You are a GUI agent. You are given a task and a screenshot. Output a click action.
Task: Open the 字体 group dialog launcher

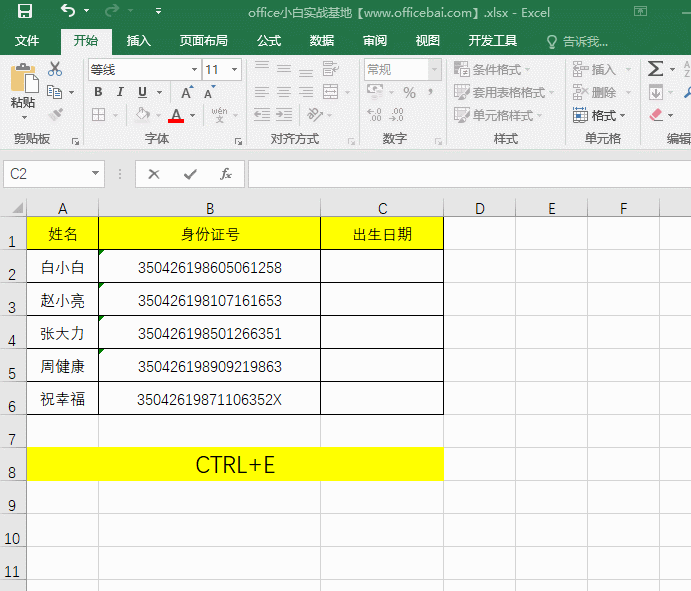[238, 141]
